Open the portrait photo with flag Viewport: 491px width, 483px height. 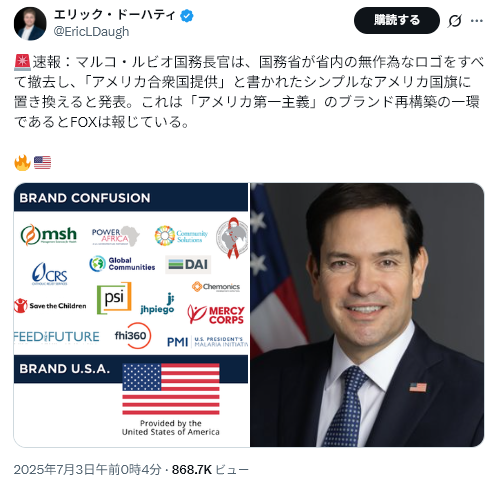pyautogui.click(x=367, y=315)
